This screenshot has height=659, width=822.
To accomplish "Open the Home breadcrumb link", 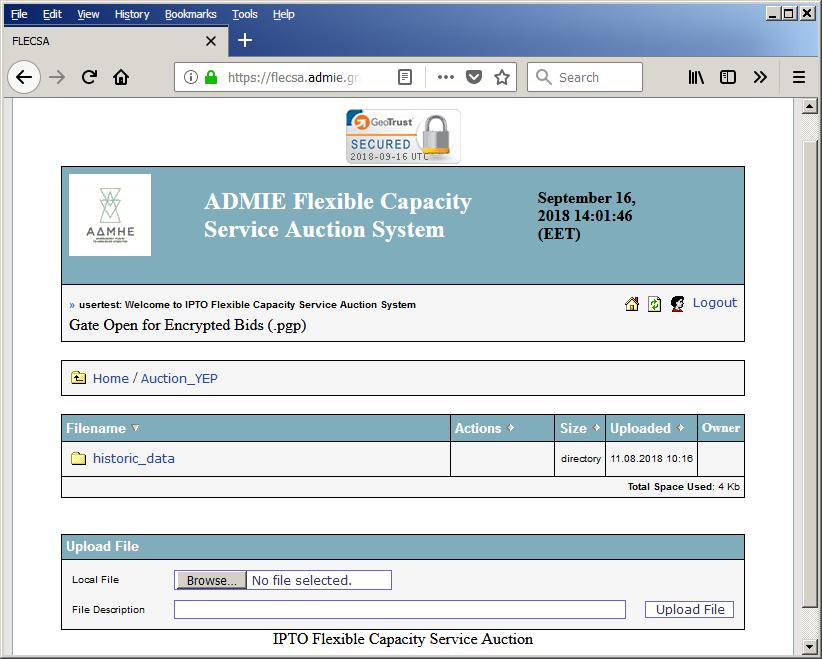I will point(111,379).
